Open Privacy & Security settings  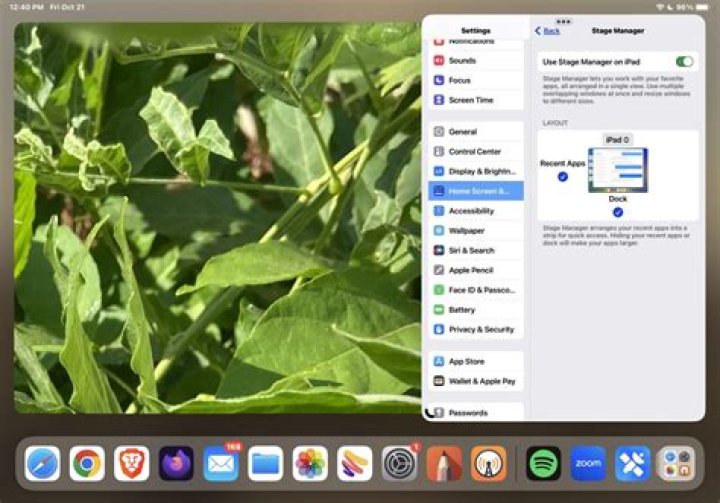point(476,329)
